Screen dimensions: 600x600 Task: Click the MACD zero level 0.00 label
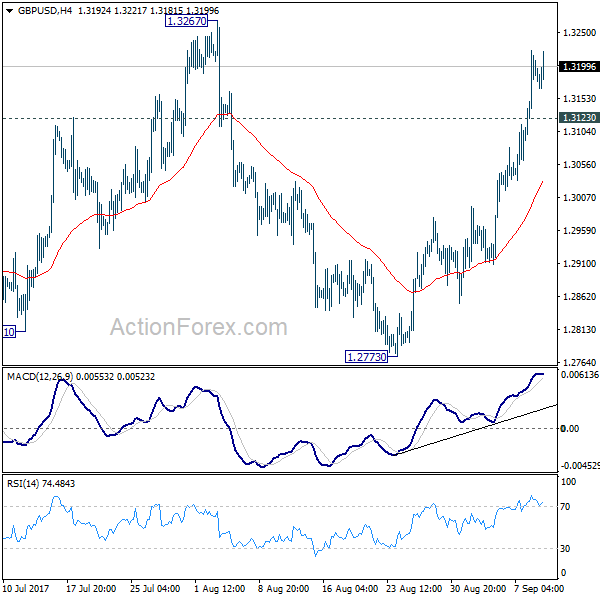click(570, 429)
